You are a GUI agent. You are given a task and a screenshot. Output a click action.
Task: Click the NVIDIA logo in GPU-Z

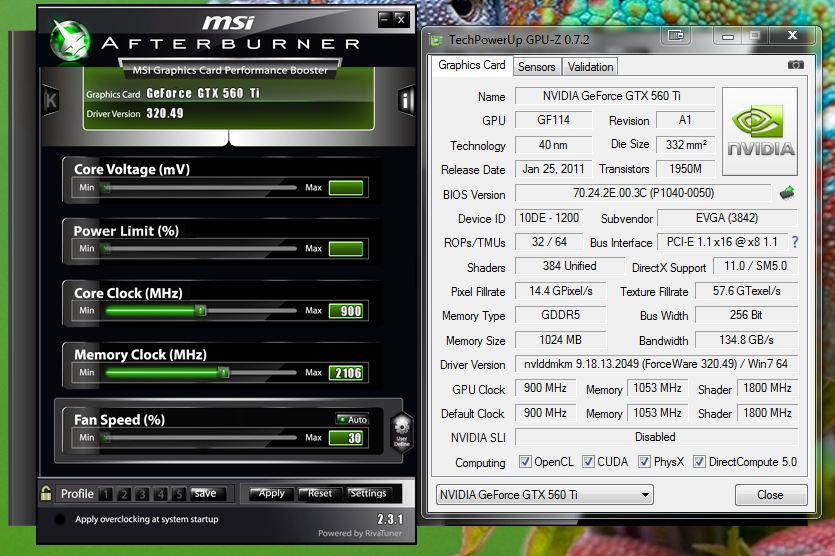coord(760,132)
